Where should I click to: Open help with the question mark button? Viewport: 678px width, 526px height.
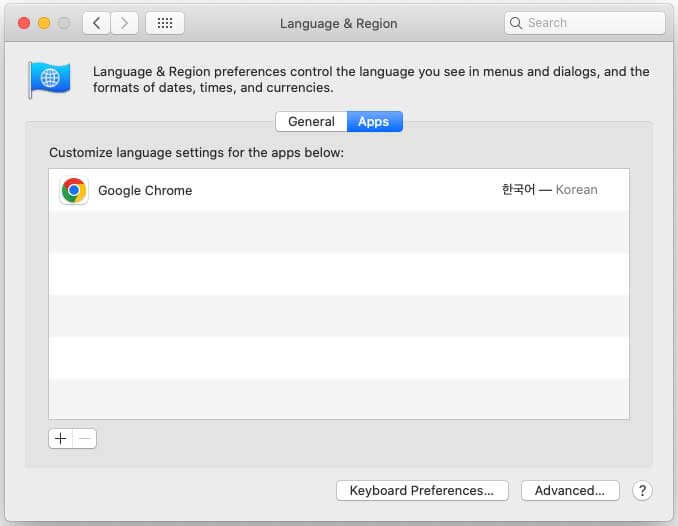642,491
